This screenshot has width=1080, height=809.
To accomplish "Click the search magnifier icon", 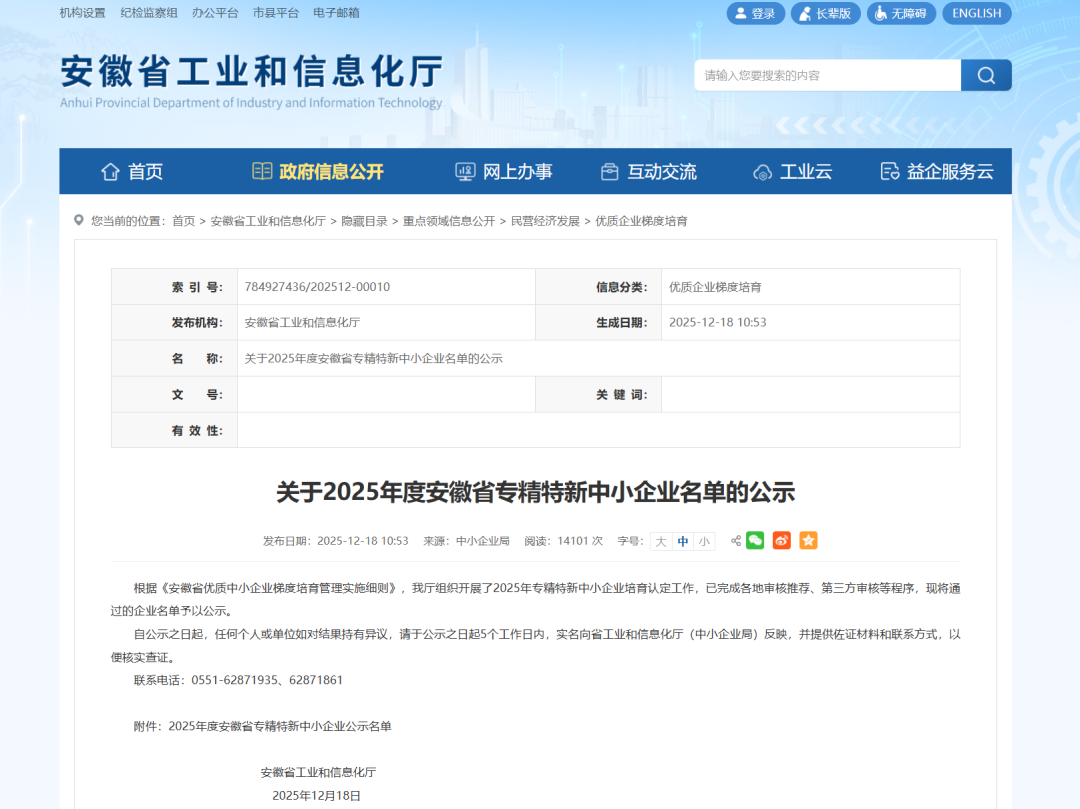I will click(x=985, y=74).
